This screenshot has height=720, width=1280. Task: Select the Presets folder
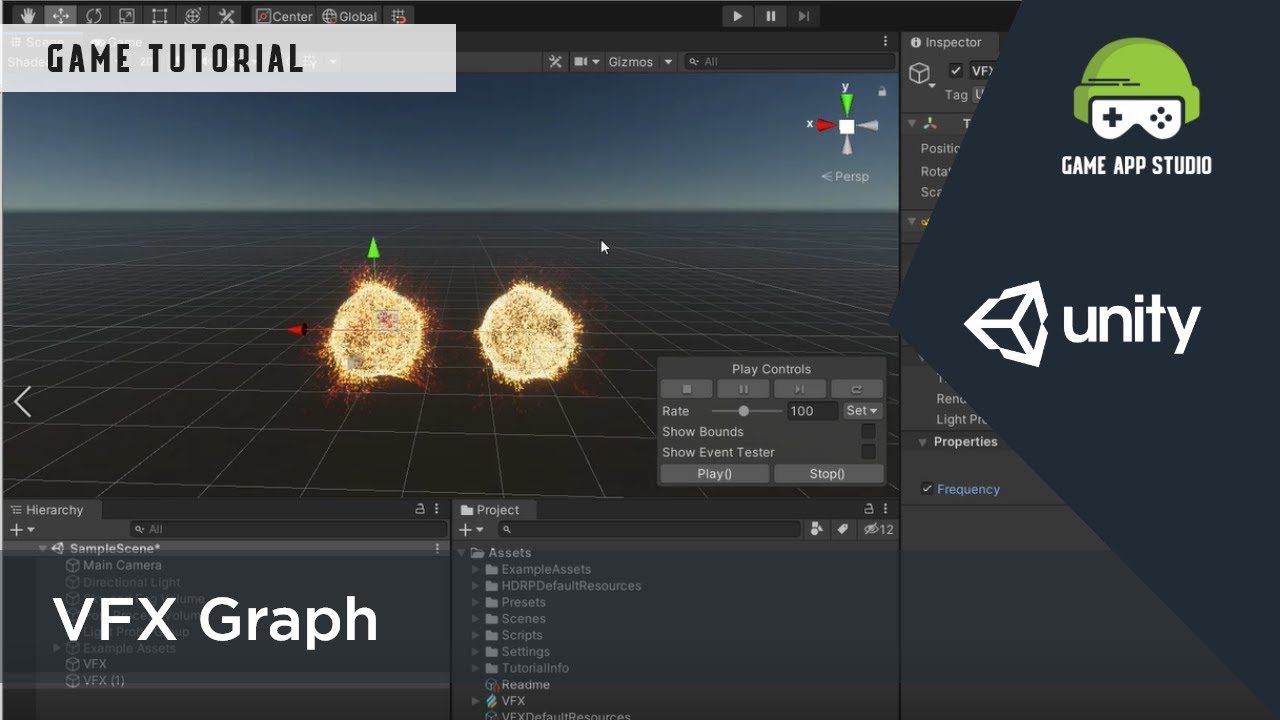523,602
